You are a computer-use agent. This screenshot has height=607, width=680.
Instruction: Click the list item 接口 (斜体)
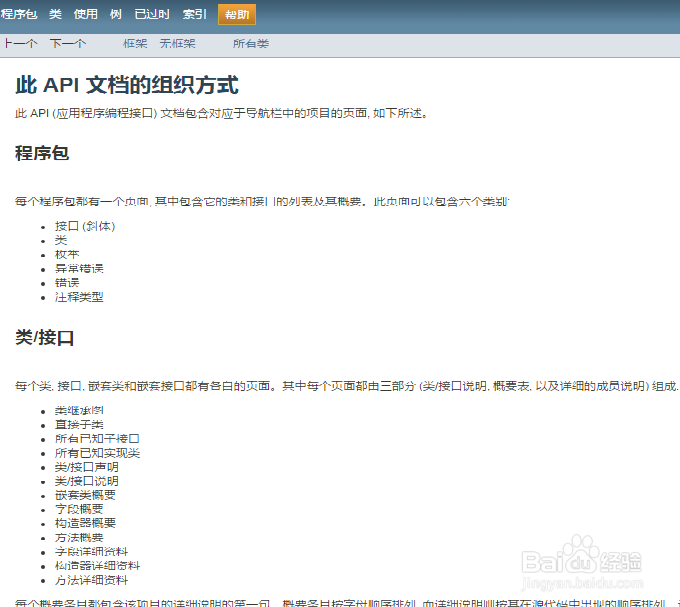pos(85,226)
